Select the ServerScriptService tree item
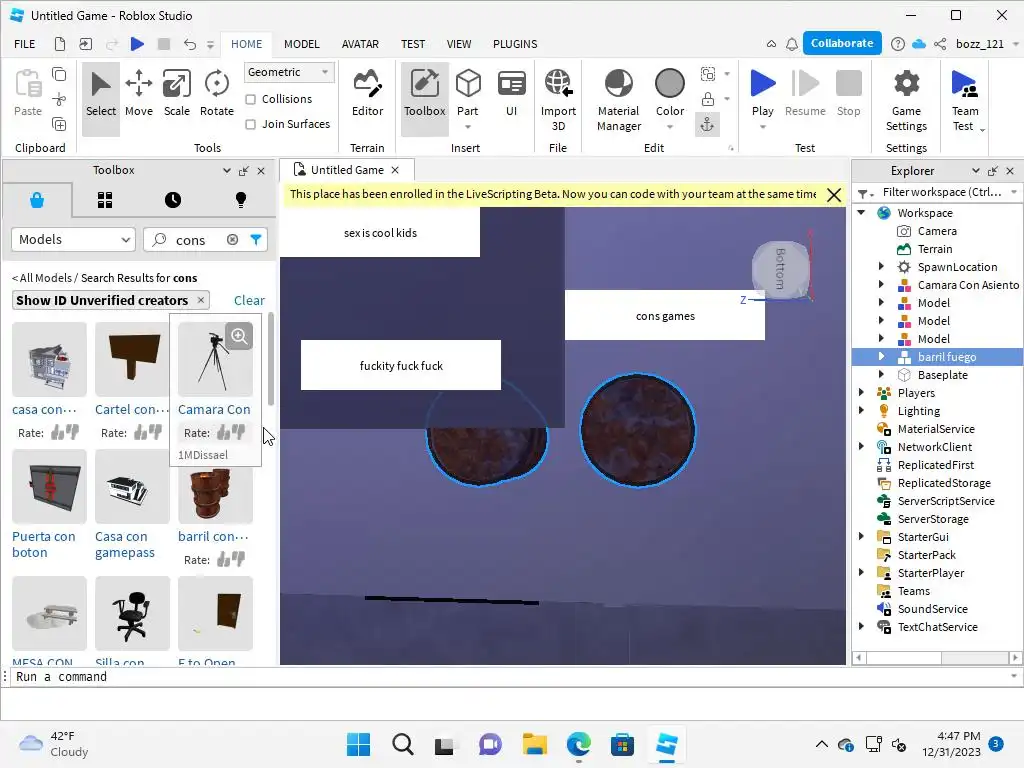This screenshot has width=1024, height=768. point(946,501)
